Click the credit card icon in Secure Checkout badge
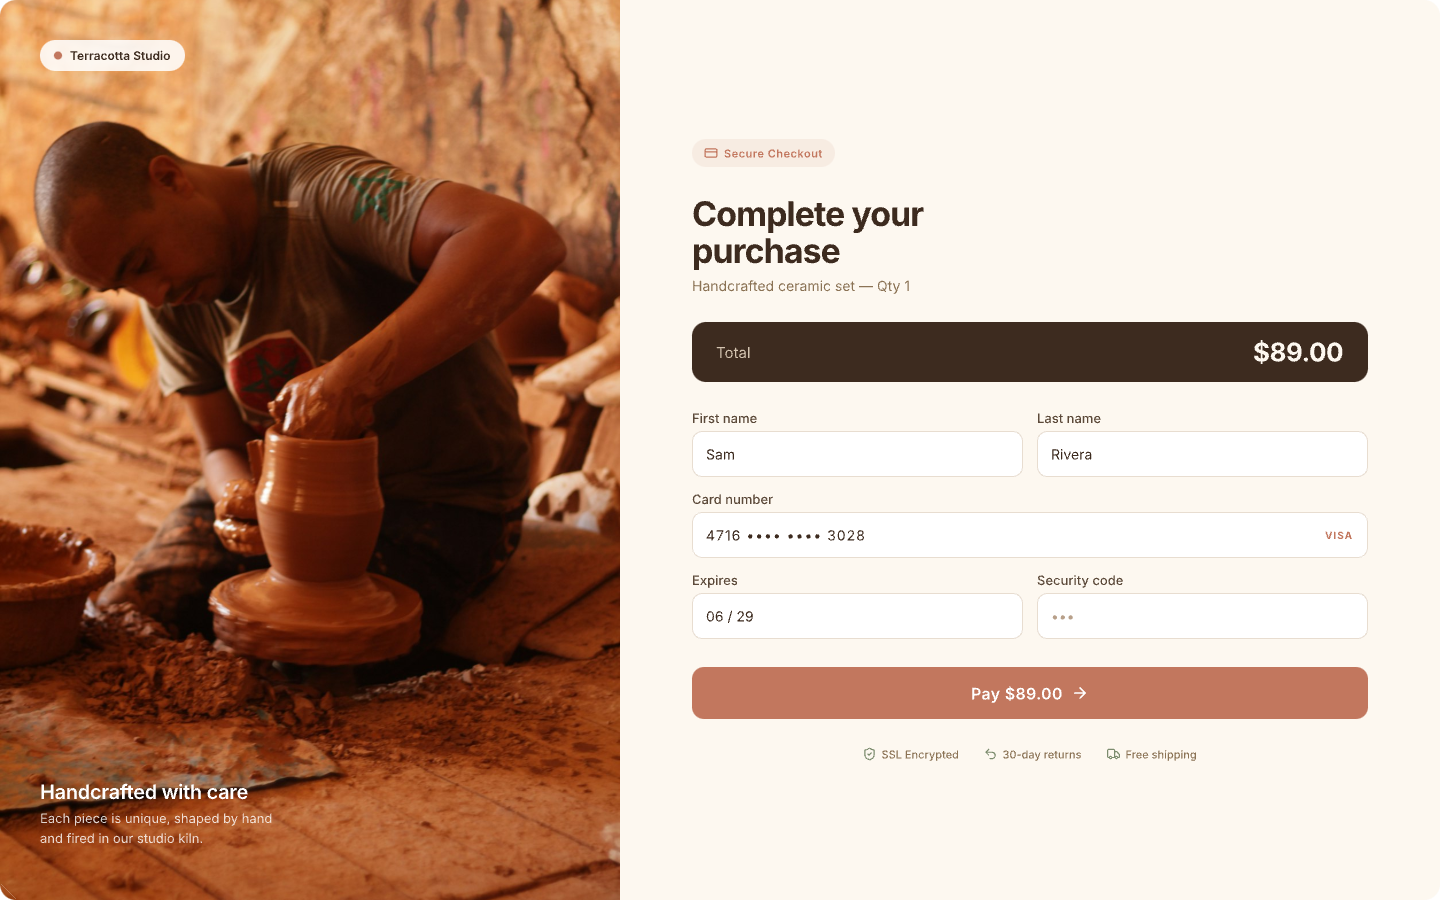 pyautogui.click(x=711, y=153)
